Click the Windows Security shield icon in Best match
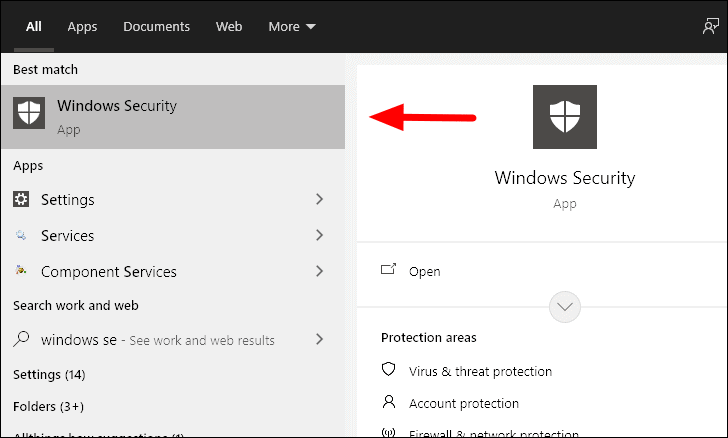Screen dimensions: 728x438 (x=29, y=113)
